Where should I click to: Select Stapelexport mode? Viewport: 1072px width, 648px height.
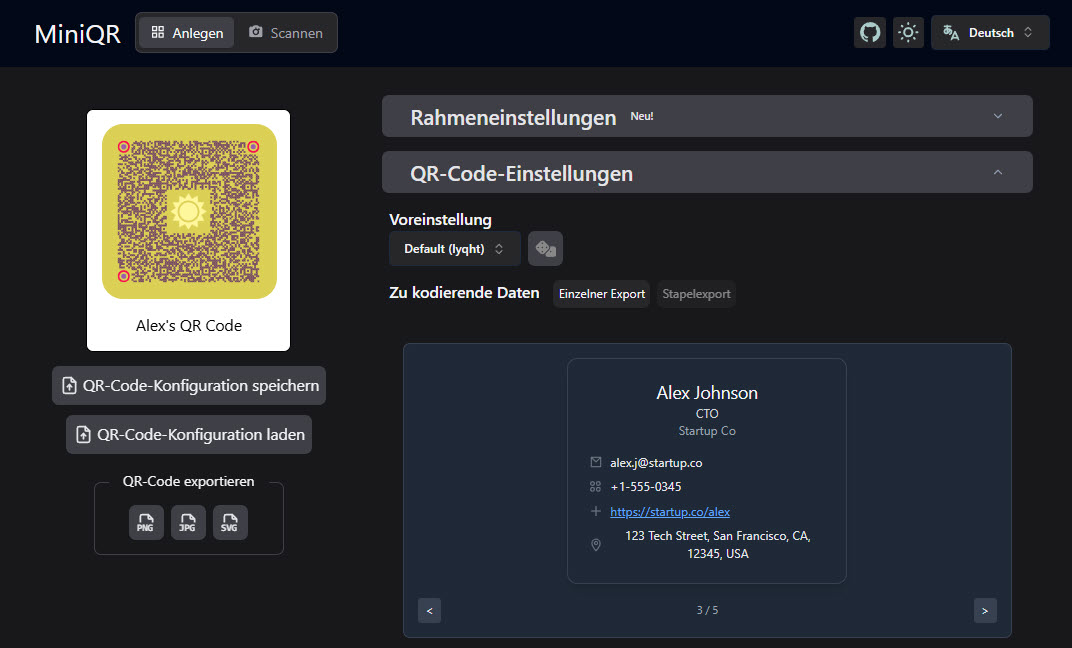696,294
